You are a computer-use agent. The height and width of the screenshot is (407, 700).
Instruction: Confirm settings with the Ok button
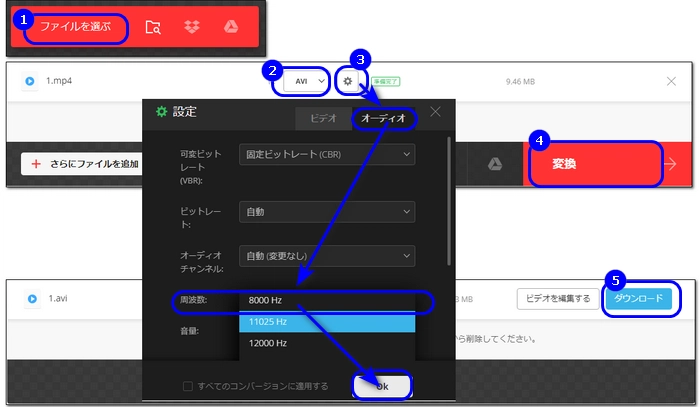pos(382,386)
